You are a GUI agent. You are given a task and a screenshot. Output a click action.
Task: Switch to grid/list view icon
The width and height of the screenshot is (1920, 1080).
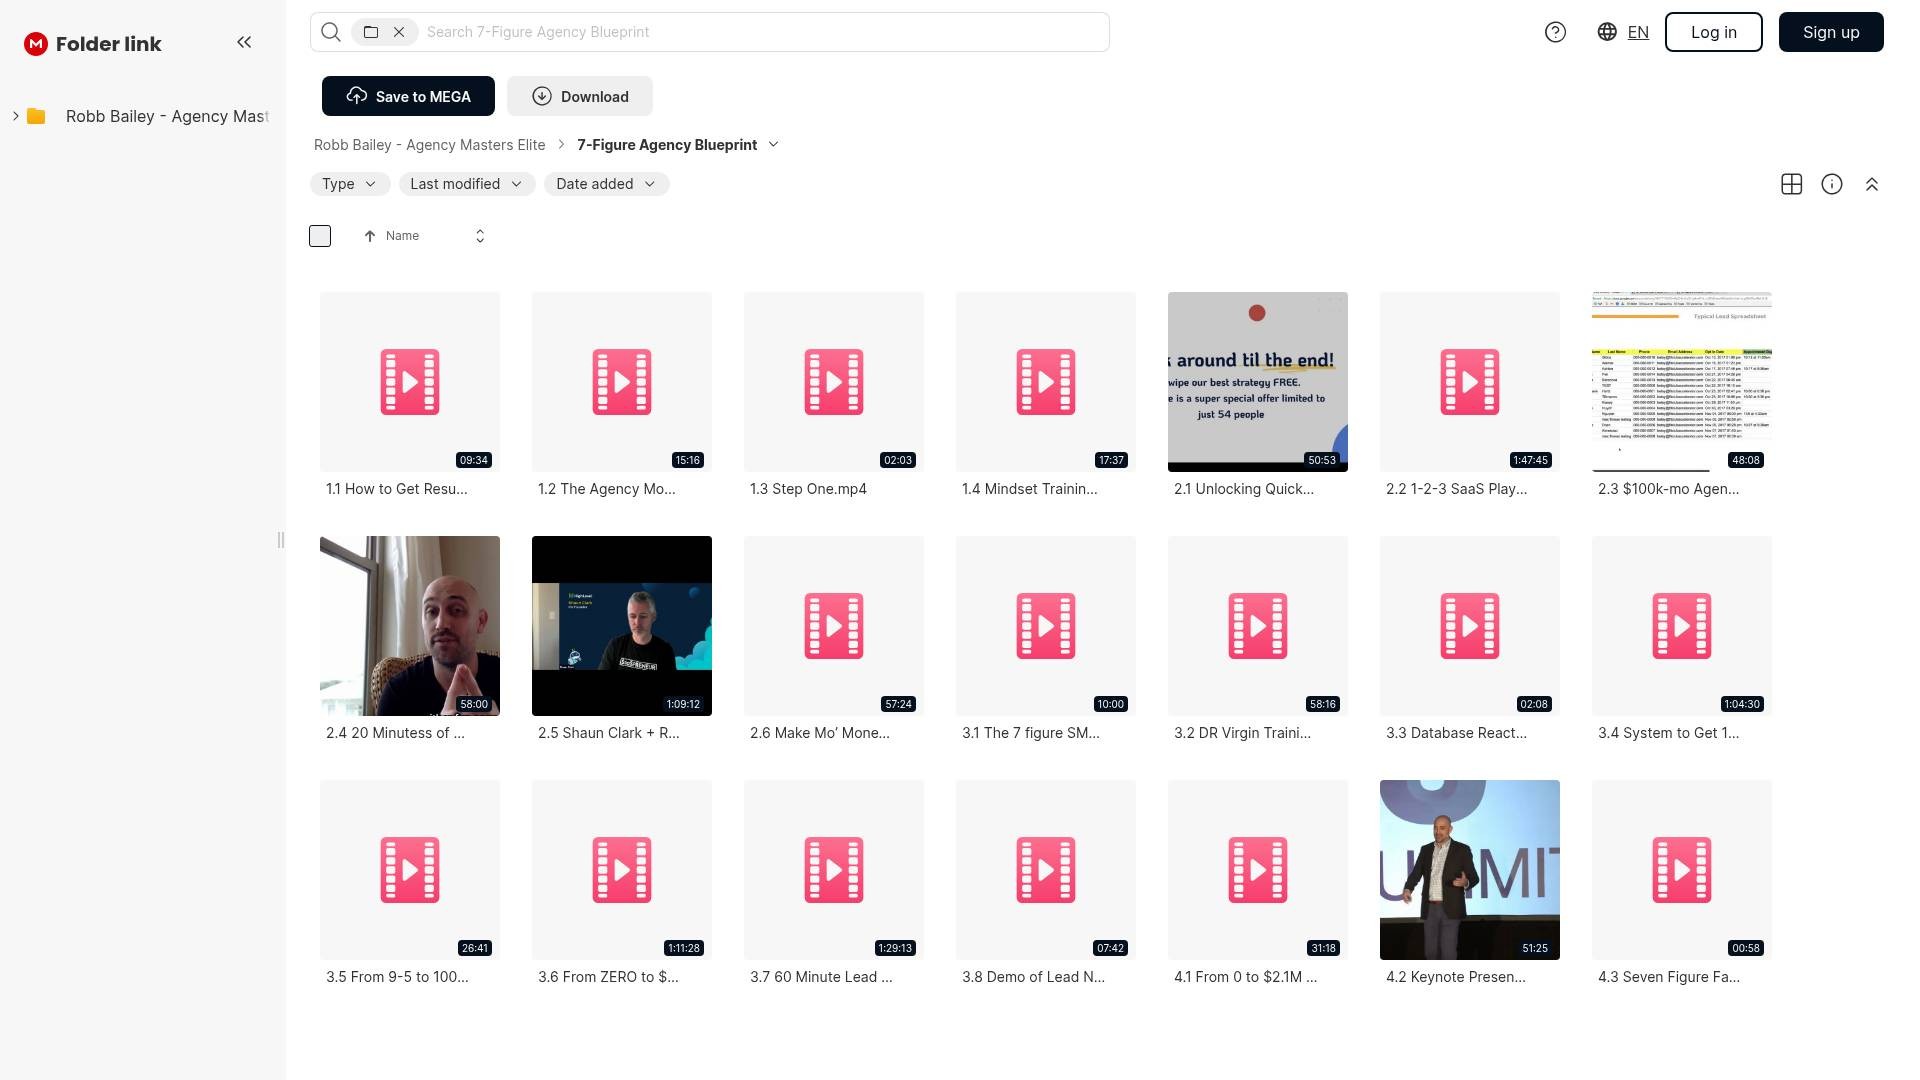point(1791,184)
